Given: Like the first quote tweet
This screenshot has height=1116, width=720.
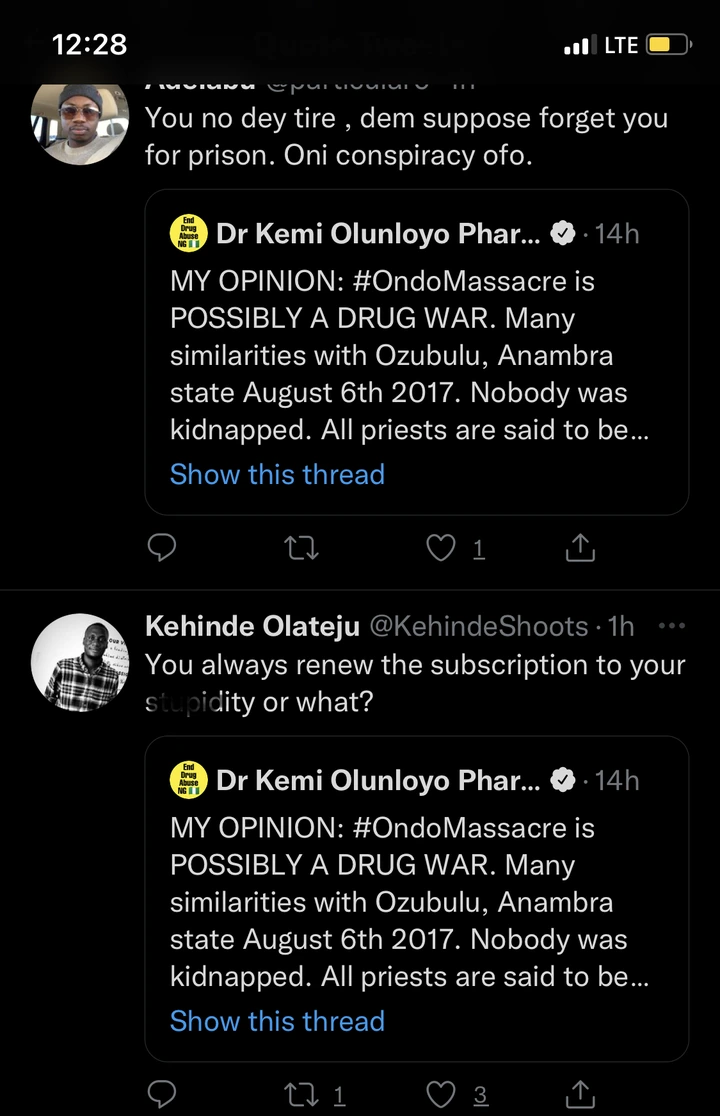Looking at the screenshot, I should pos(441,547).
